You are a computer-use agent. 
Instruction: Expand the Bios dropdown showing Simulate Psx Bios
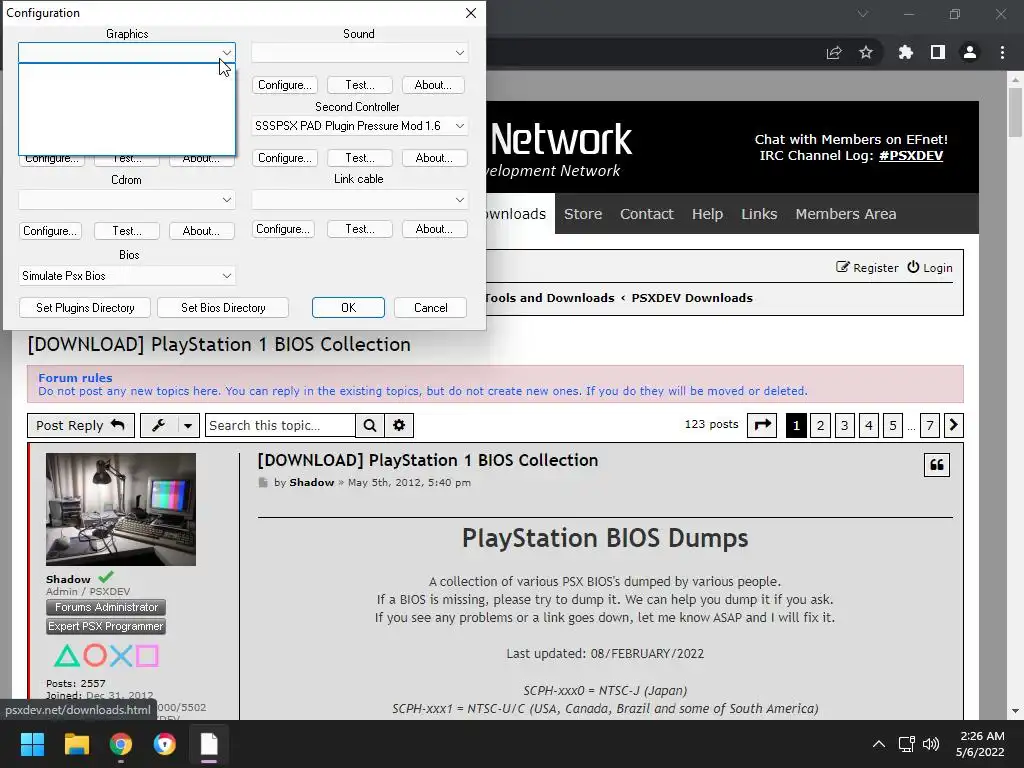coord(127,276)
